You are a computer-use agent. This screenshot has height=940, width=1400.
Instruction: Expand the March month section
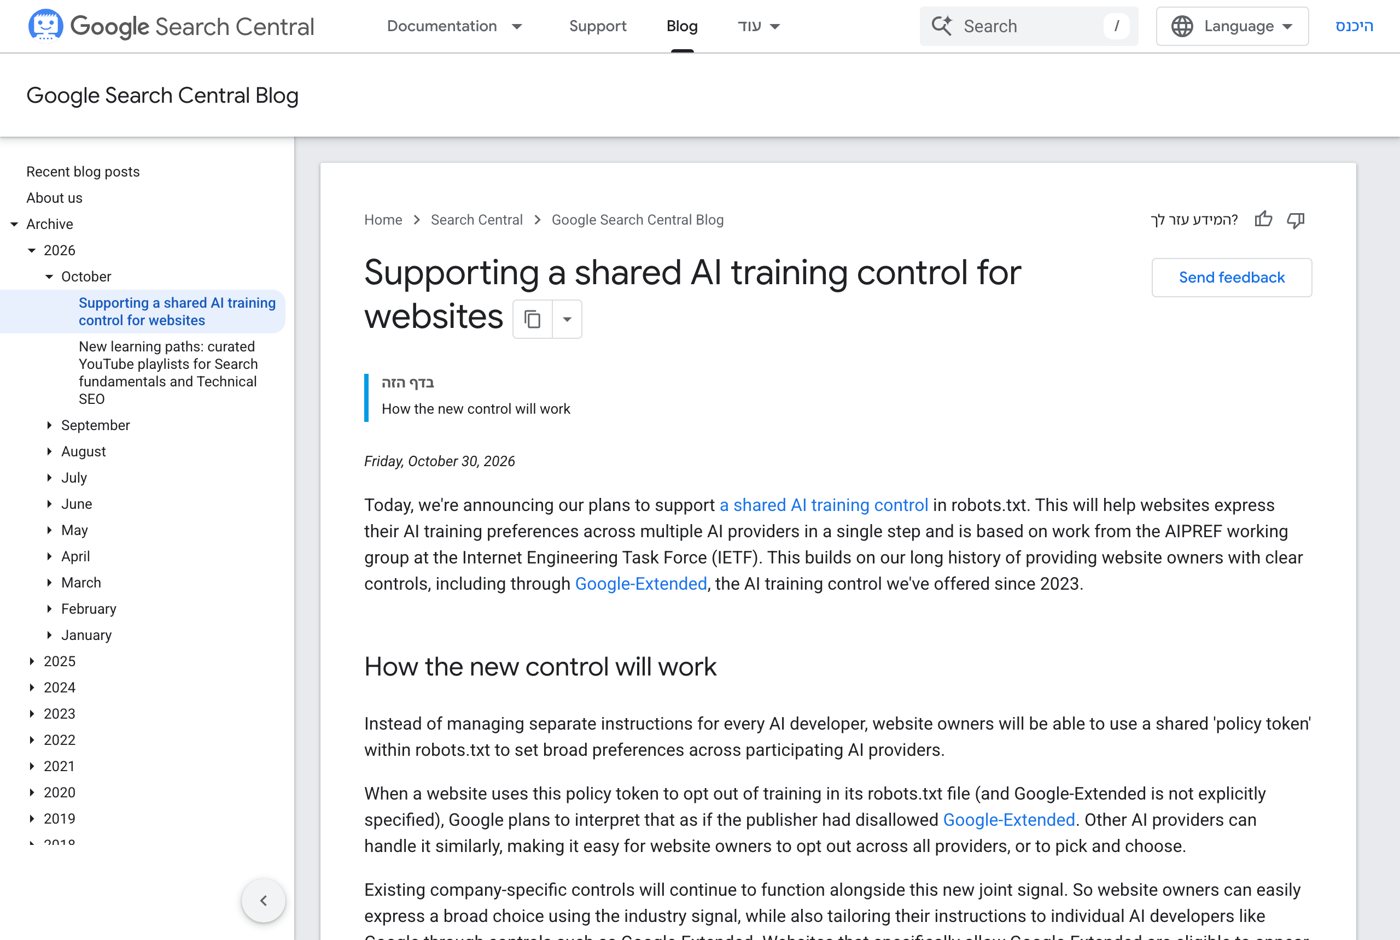pyautogui.click(x=49, y=583)
